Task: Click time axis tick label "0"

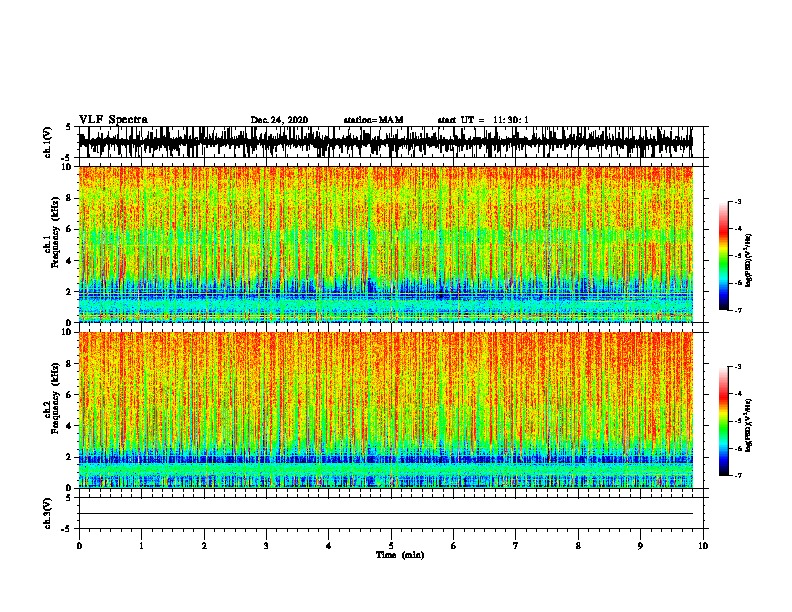Action: click(x=79, y=546)
